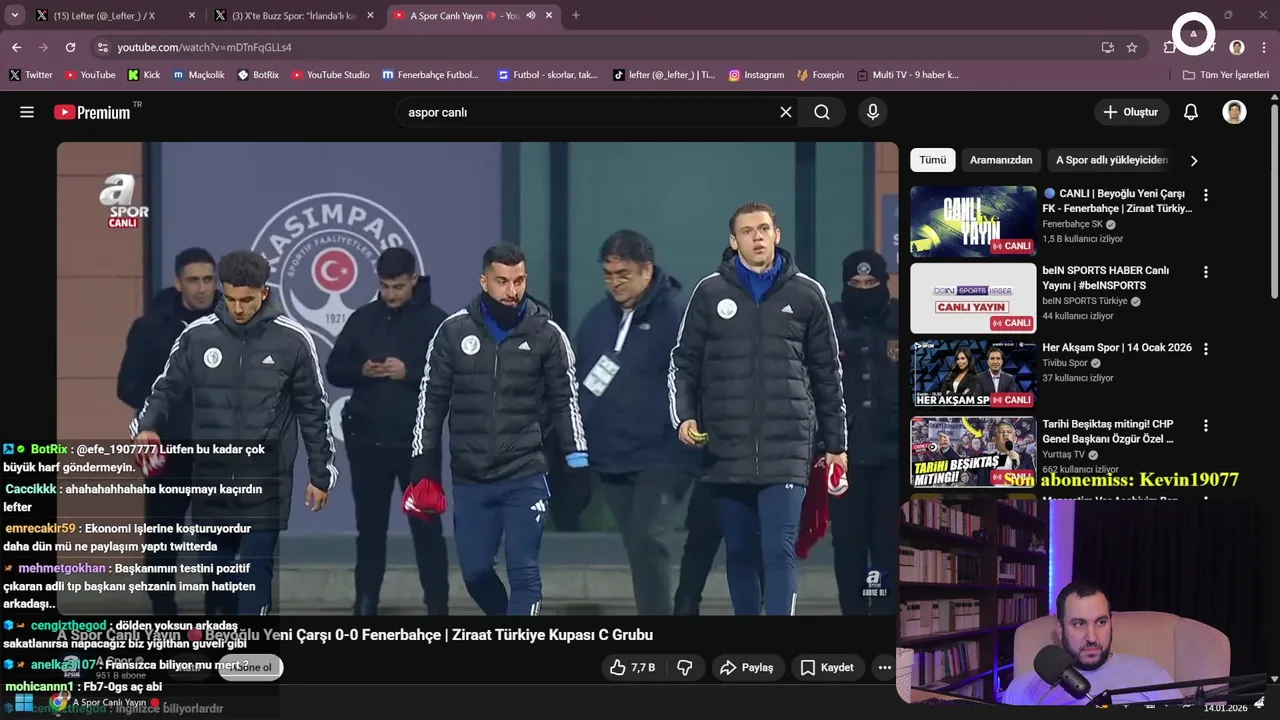Click the Oluştur create button

(x=1131, y=112)
